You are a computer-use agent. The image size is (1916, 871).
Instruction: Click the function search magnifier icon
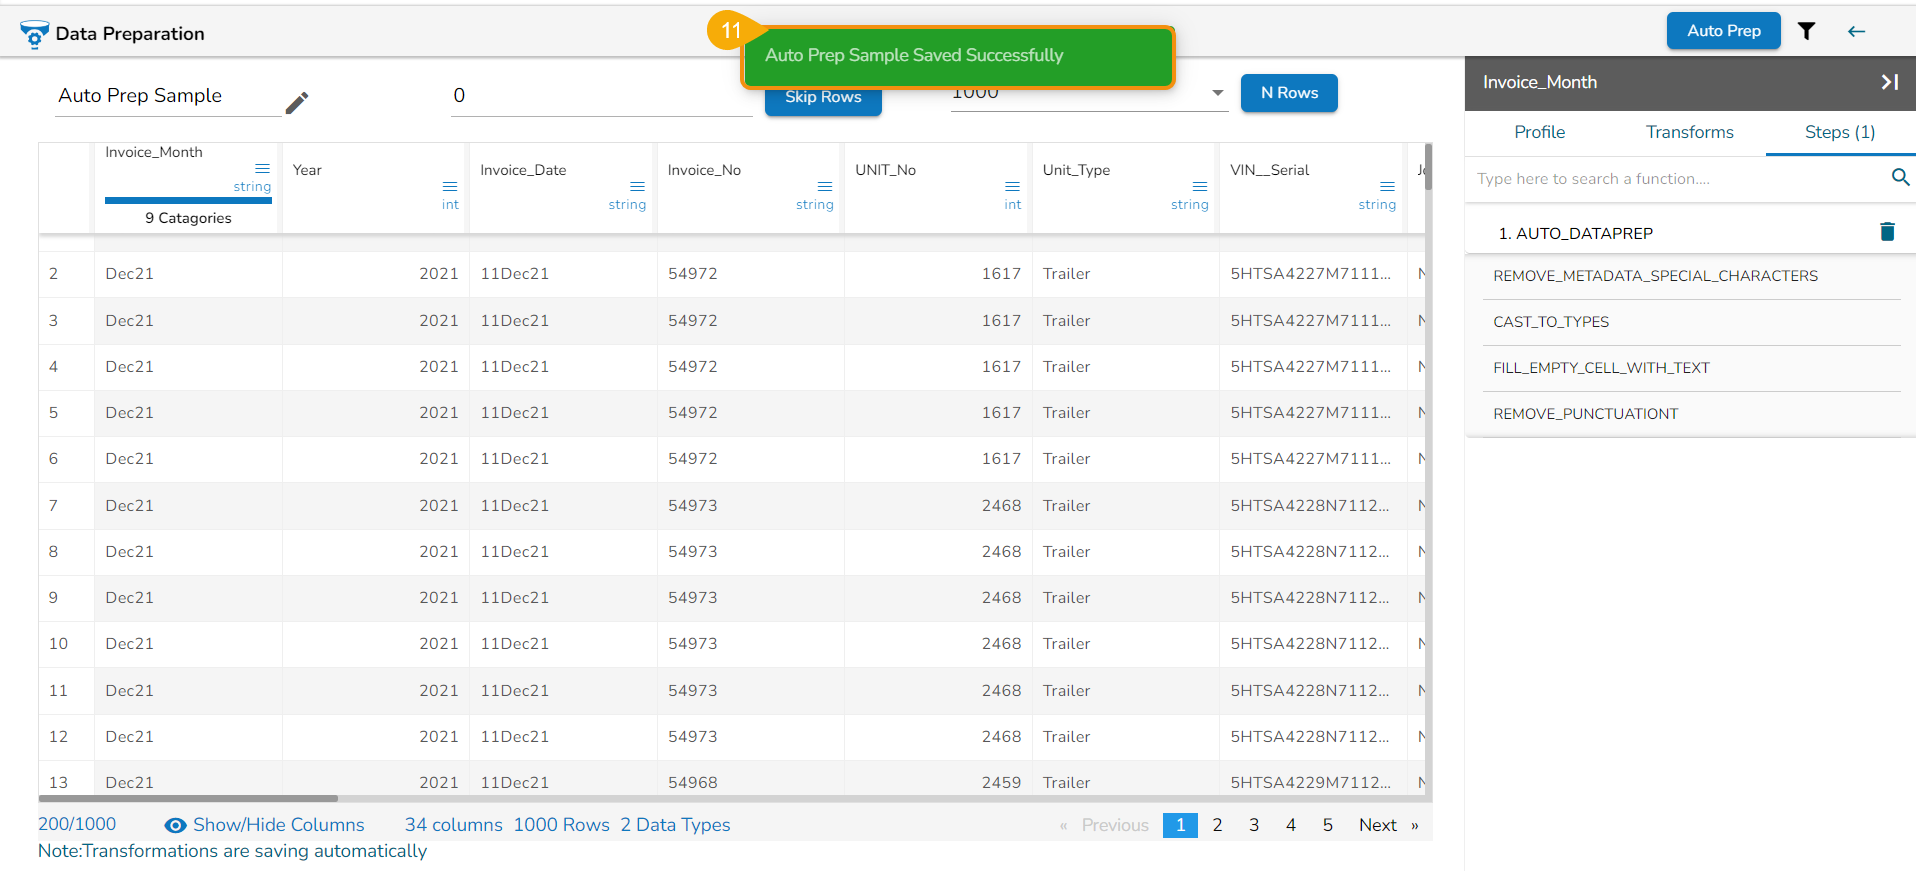[1900, 178]
